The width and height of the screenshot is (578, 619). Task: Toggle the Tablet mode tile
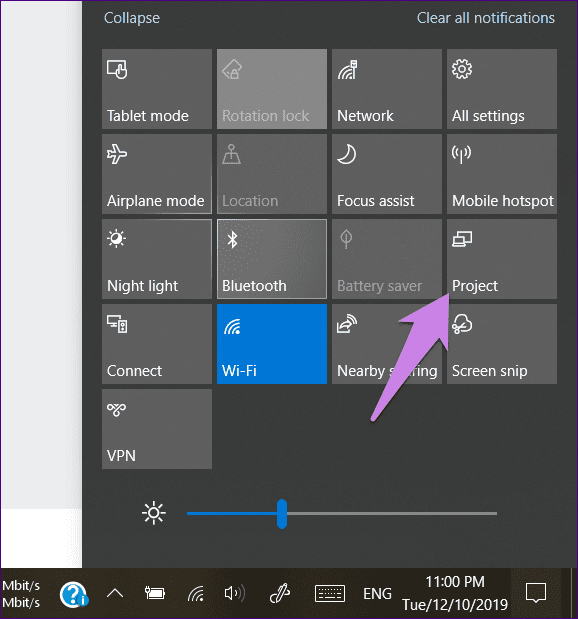pos(157,89)
